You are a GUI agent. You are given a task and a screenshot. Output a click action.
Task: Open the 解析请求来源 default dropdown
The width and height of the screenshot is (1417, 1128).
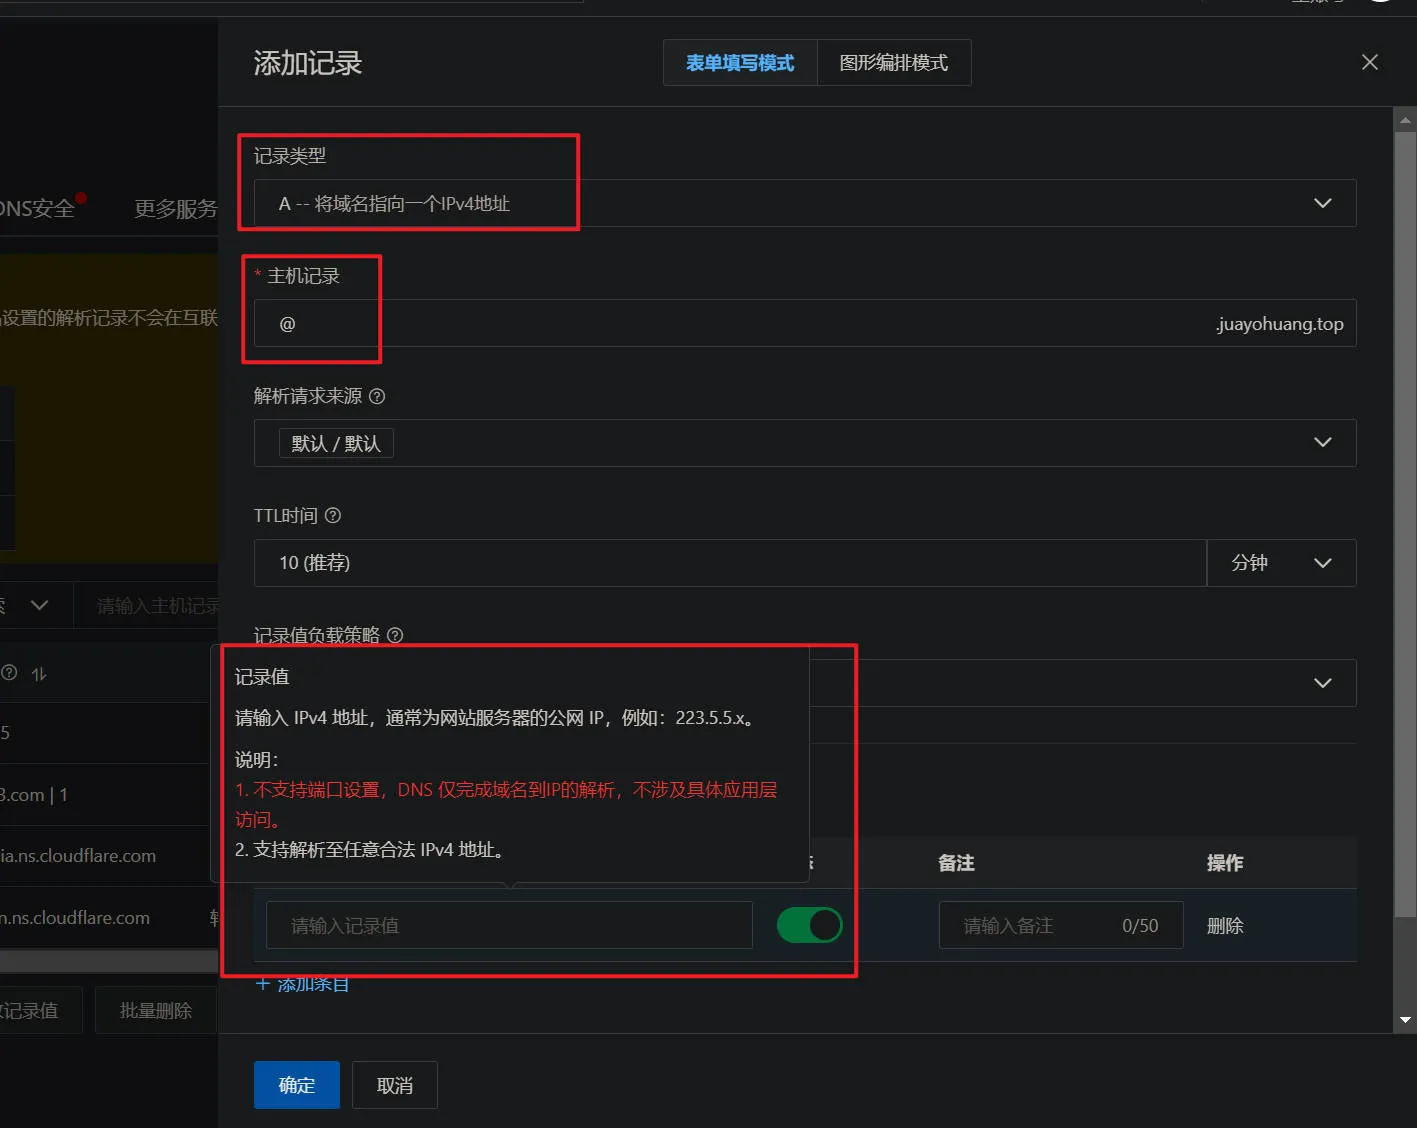pos(1322,443)
